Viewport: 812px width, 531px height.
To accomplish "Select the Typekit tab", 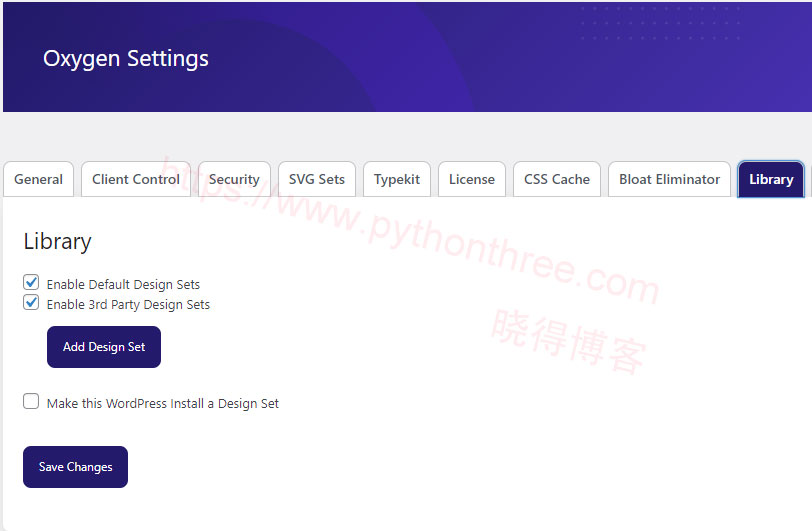I will point(397,179).
